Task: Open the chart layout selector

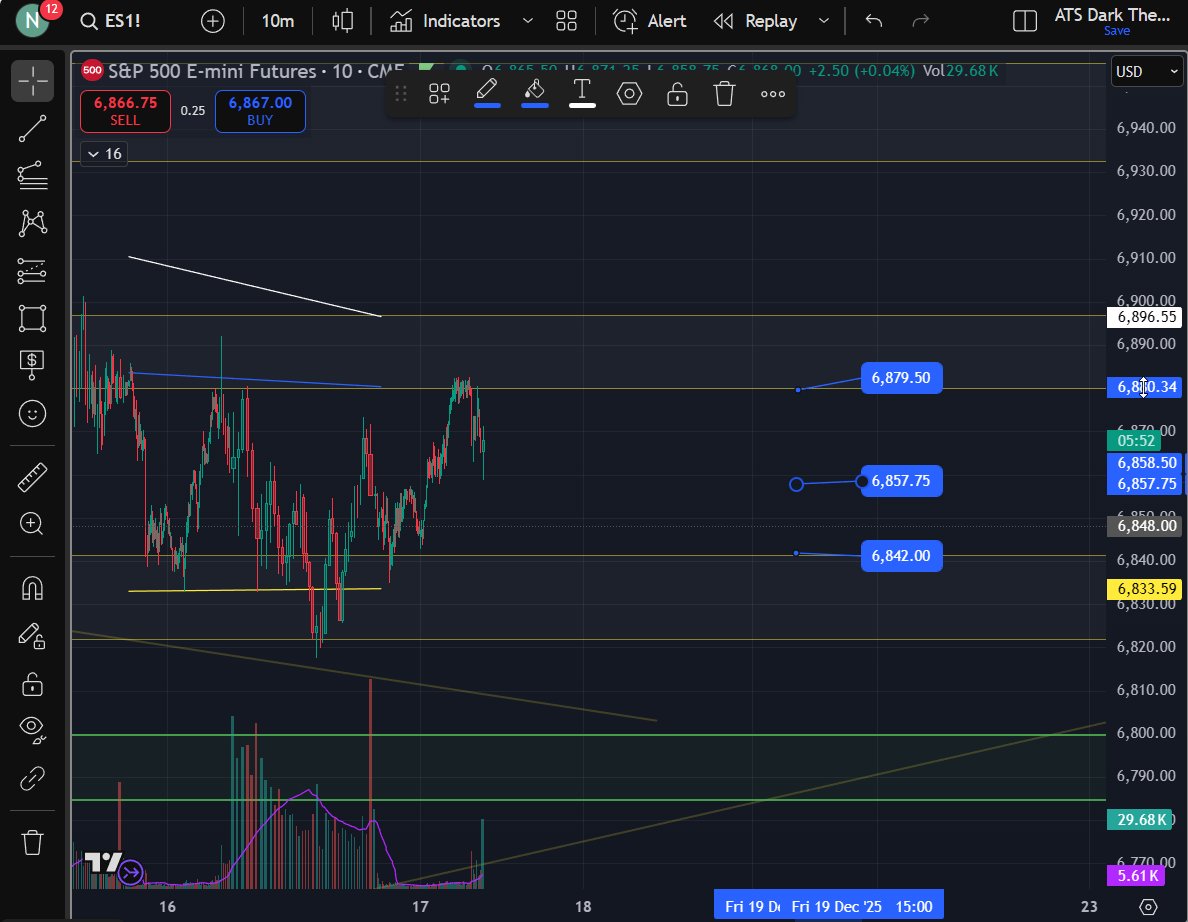Action: pos(1024,21)
